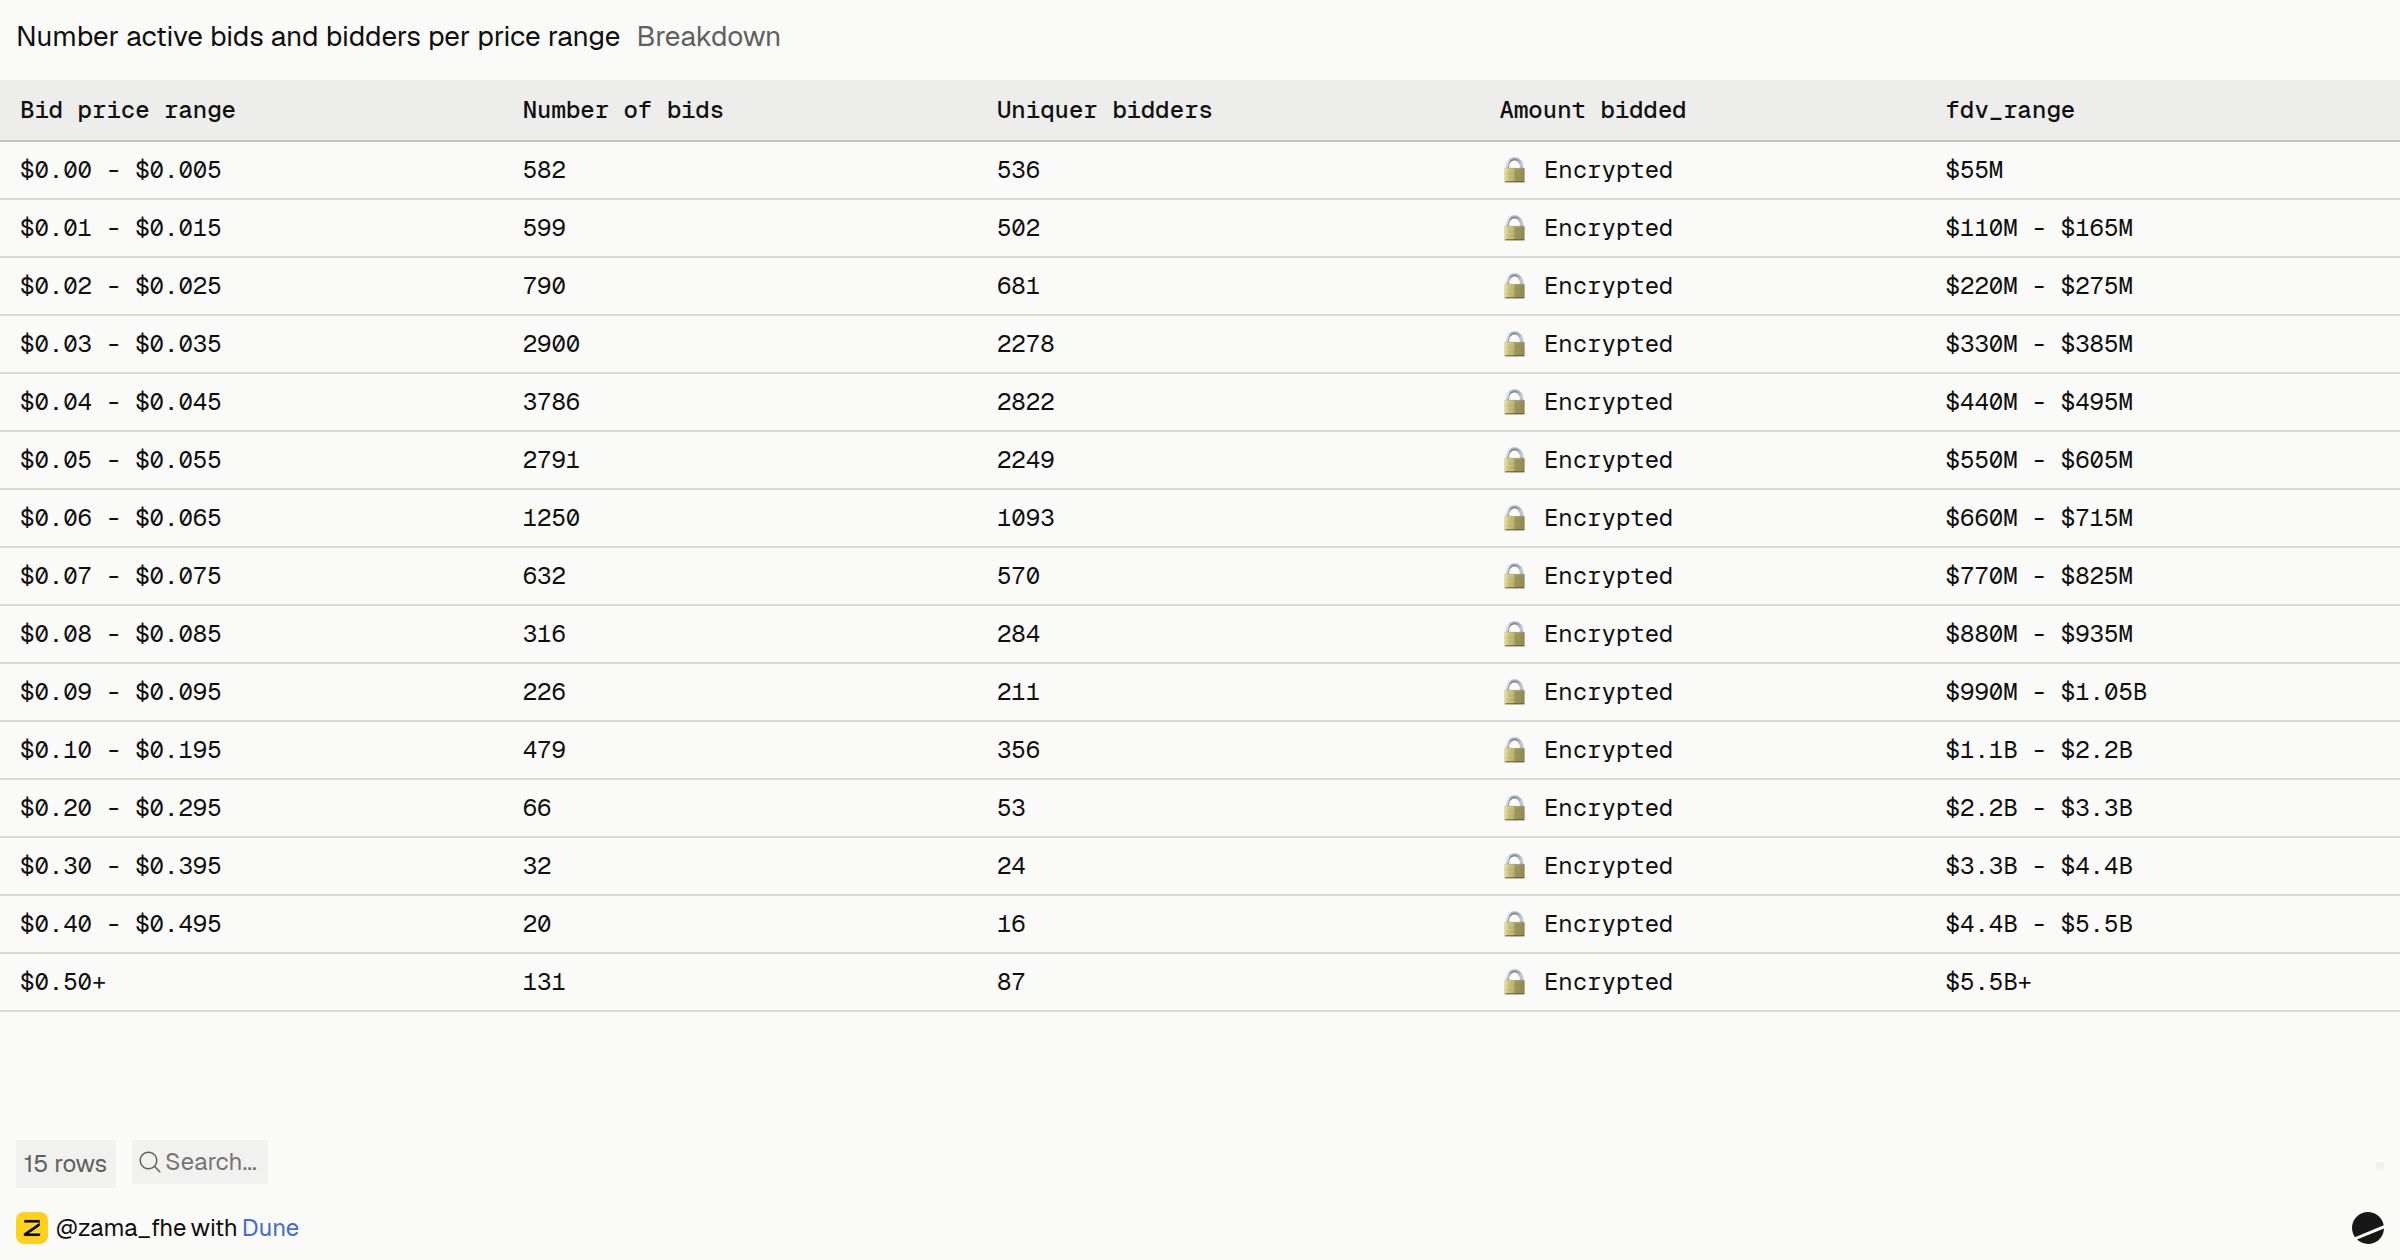Focus the Search... input field

[x=200, y=1162]
